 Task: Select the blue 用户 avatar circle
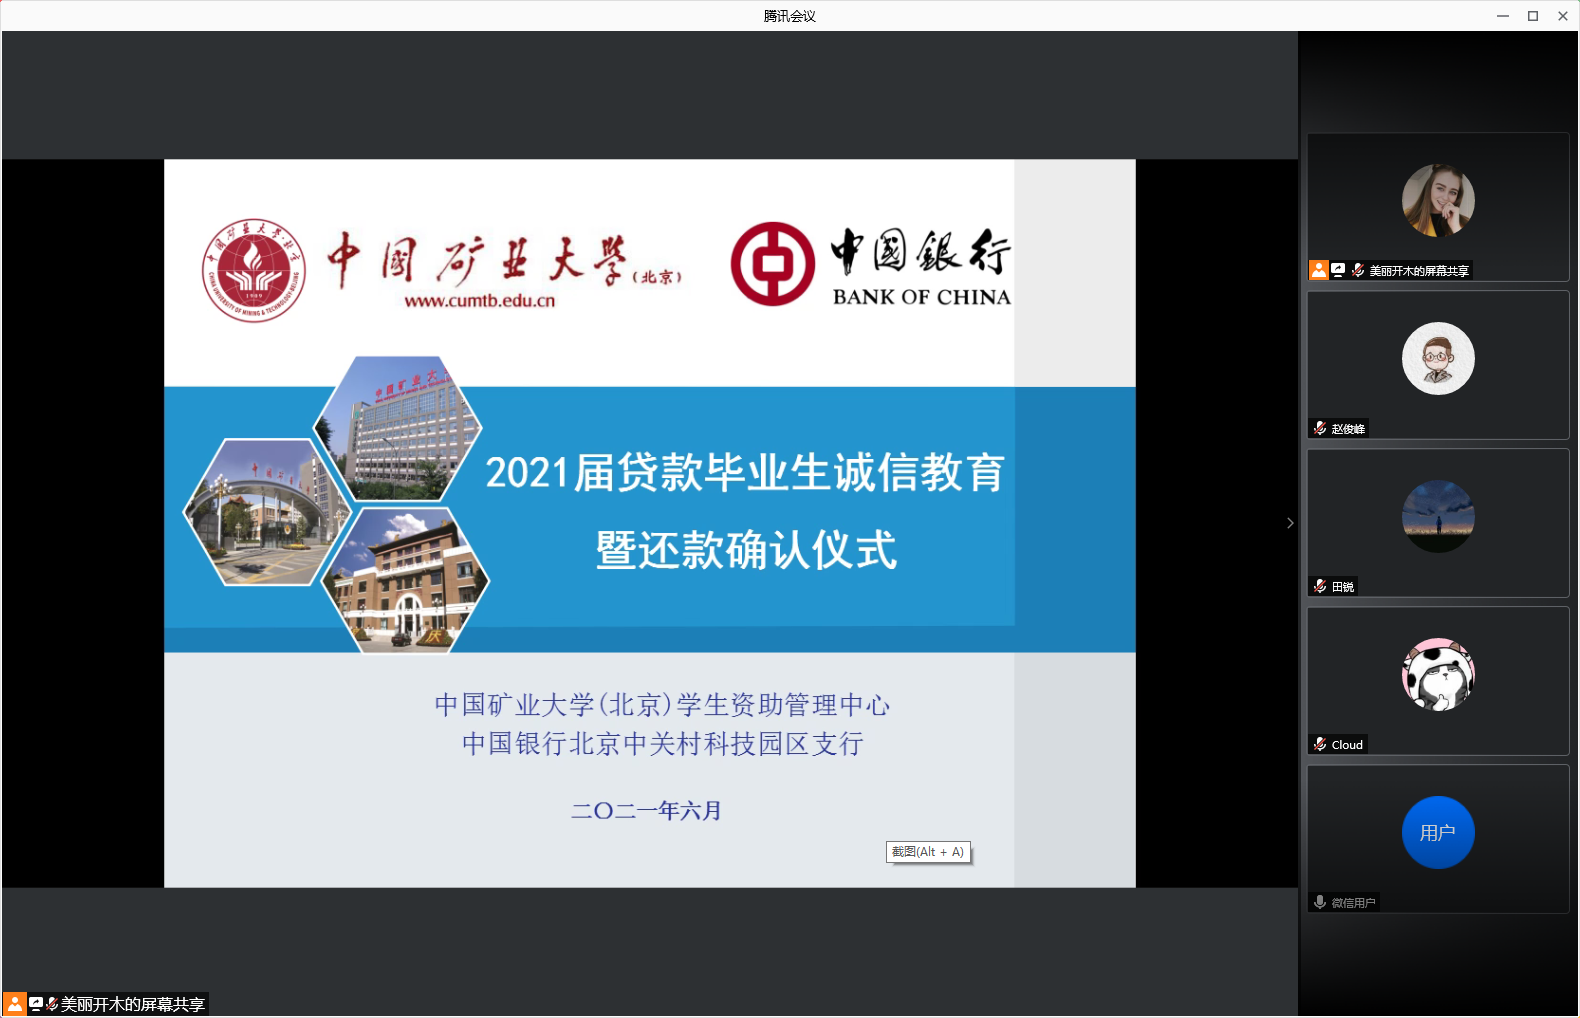1438,832
